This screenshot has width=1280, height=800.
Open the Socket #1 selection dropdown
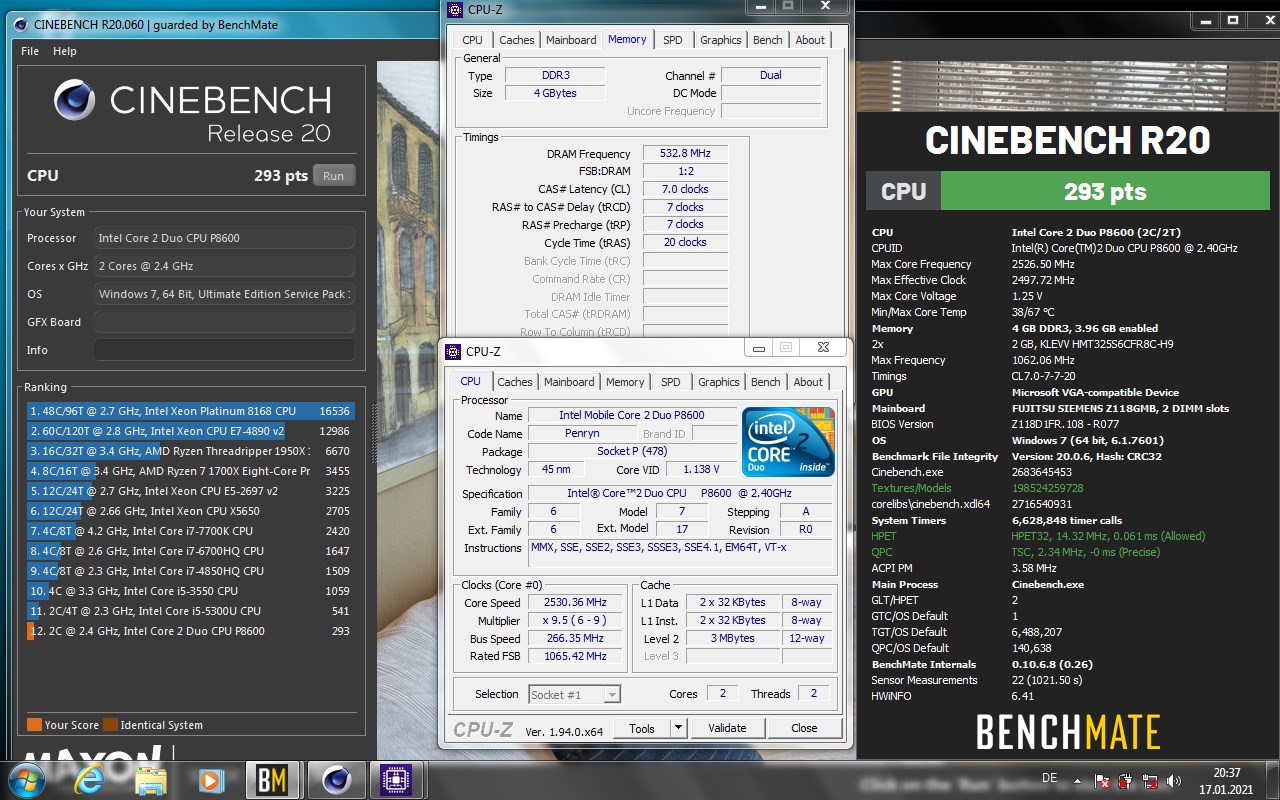click(x=575, y=694)
